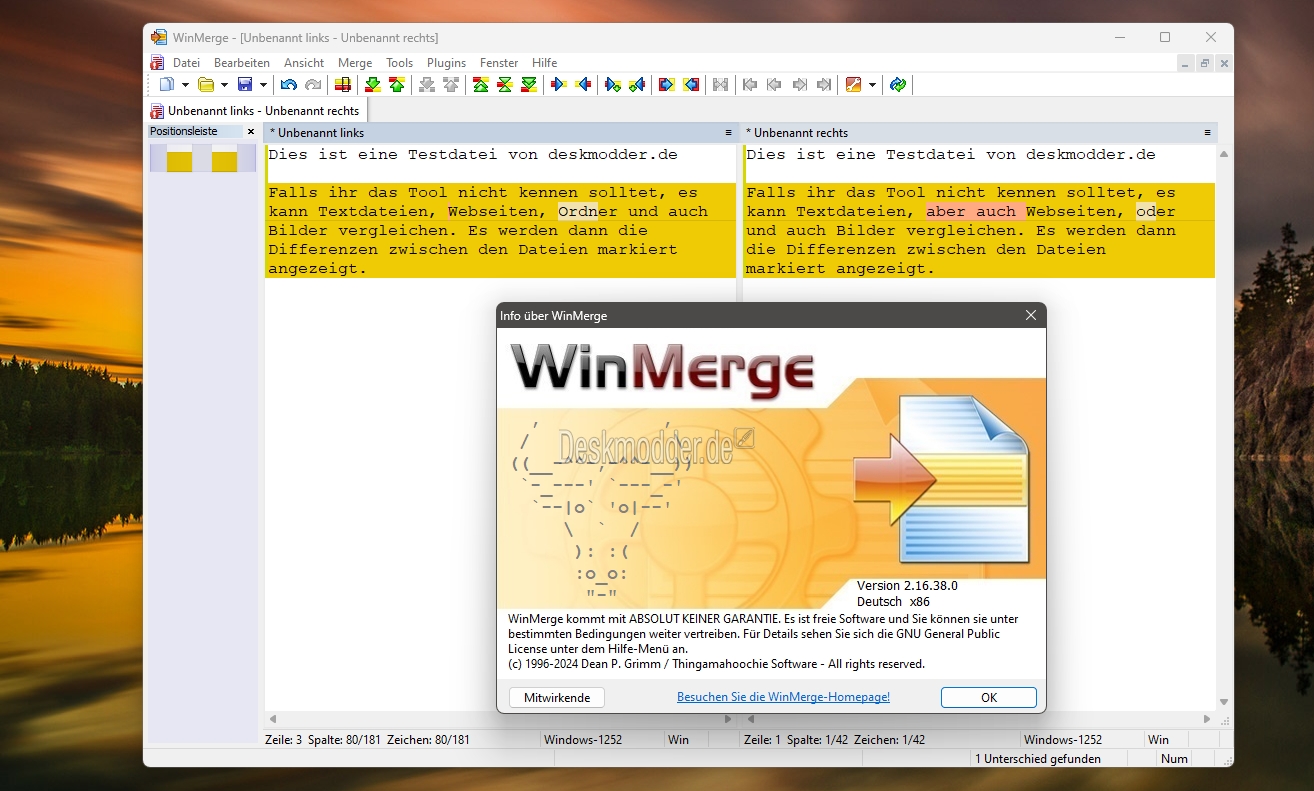Click the grayed Auto merge icon
Image resolution: width=1314 pixels, height=791 pixels.
(x=720, y=85)
